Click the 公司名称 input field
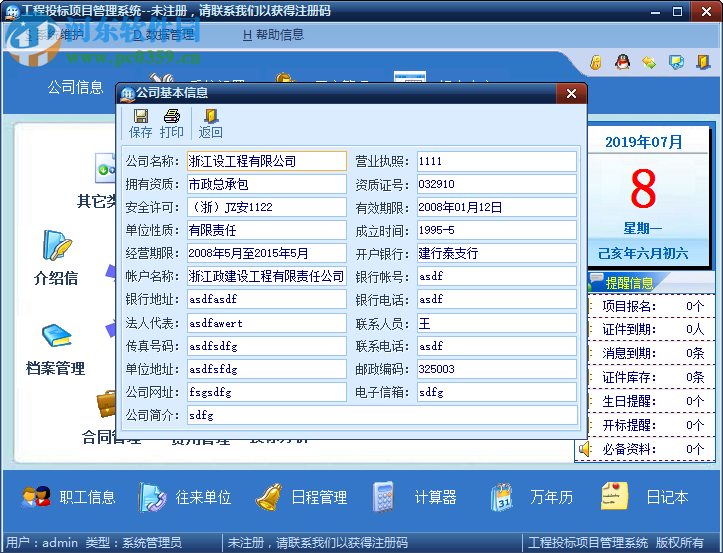 pyautogui.click(x=267, y=161)
